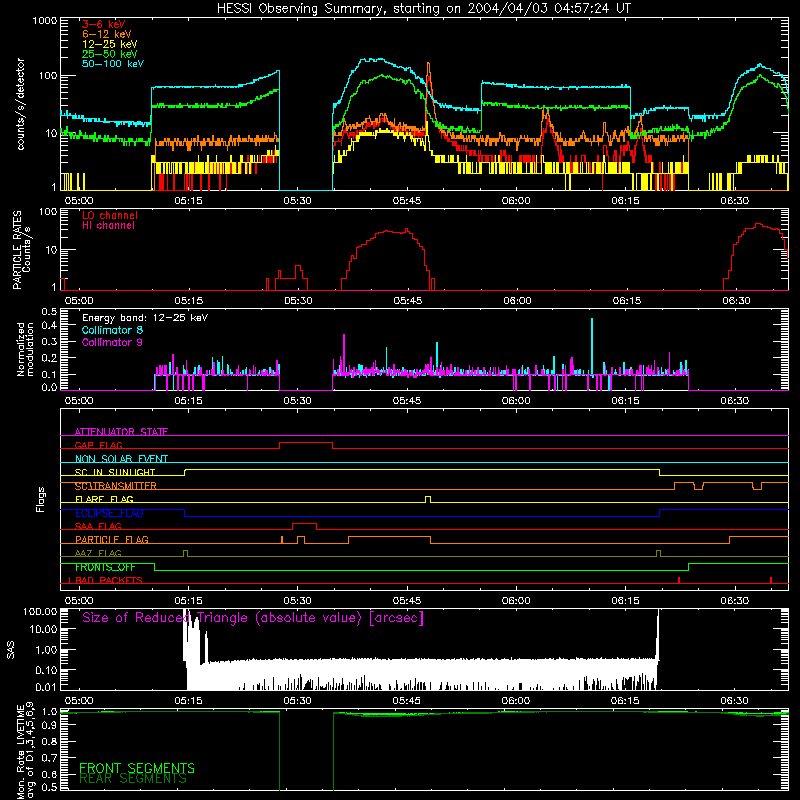Click the 'PARTICLE RATES' axis label
Viewport: 800px width, 800px height.
tap(18, 250)
